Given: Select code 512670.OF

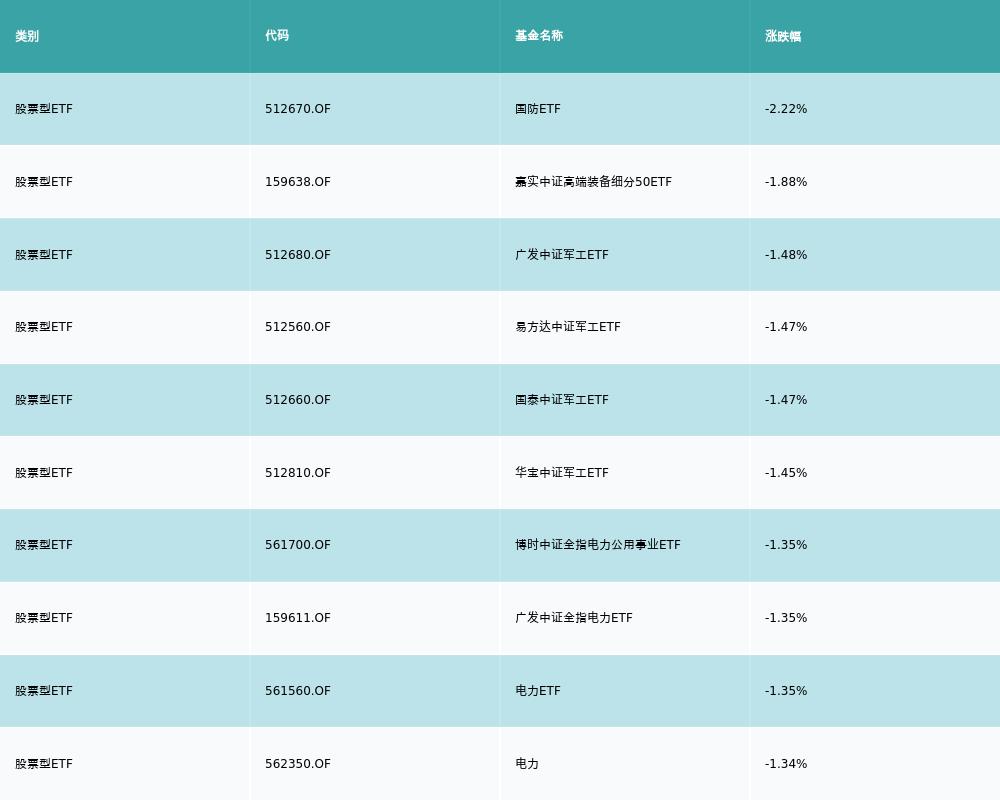Looking at the screenshot, I should [298, 109].
